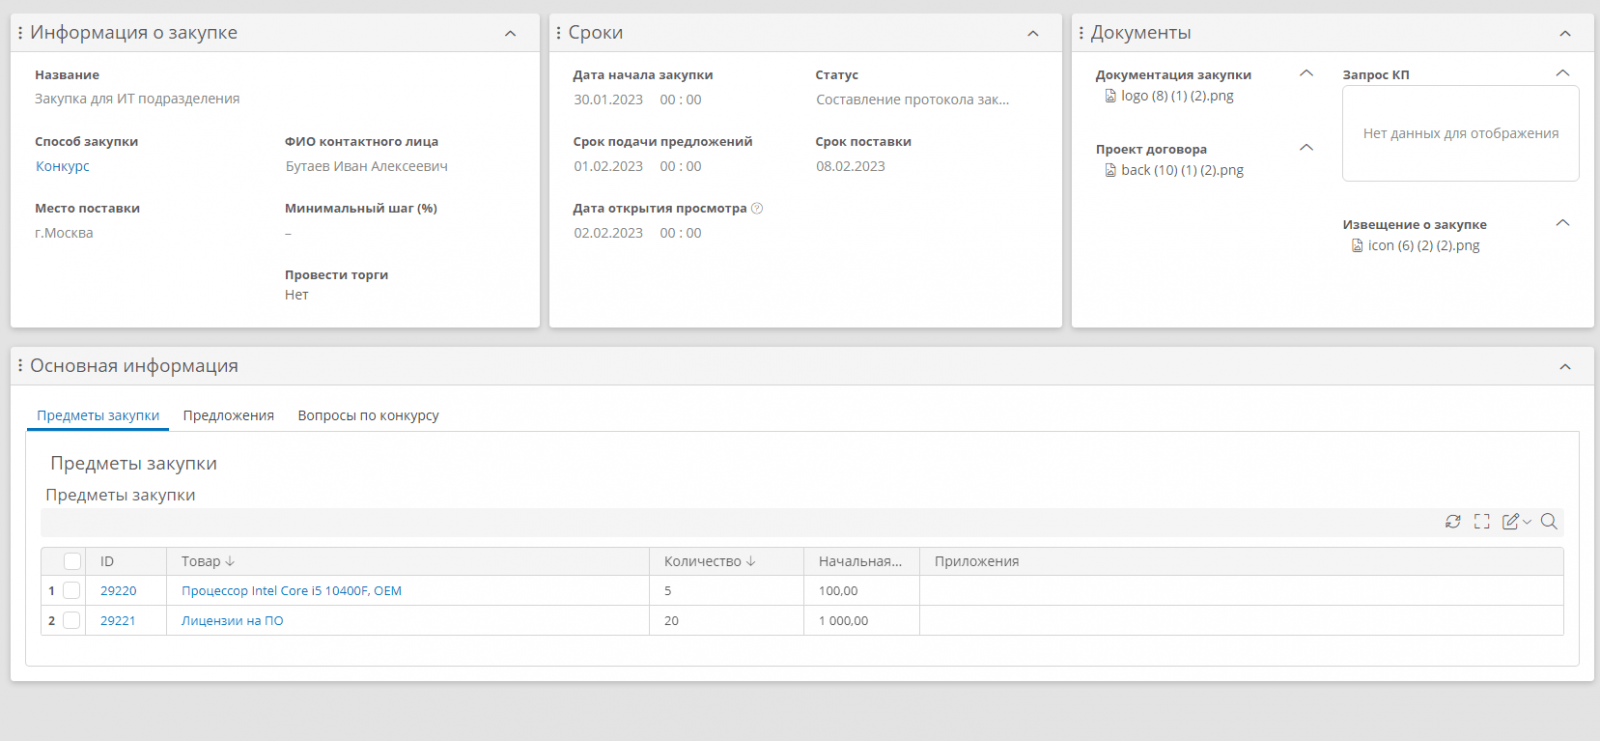
Task: Click drag handle of Основная информация panel
Action: point(20,366)
